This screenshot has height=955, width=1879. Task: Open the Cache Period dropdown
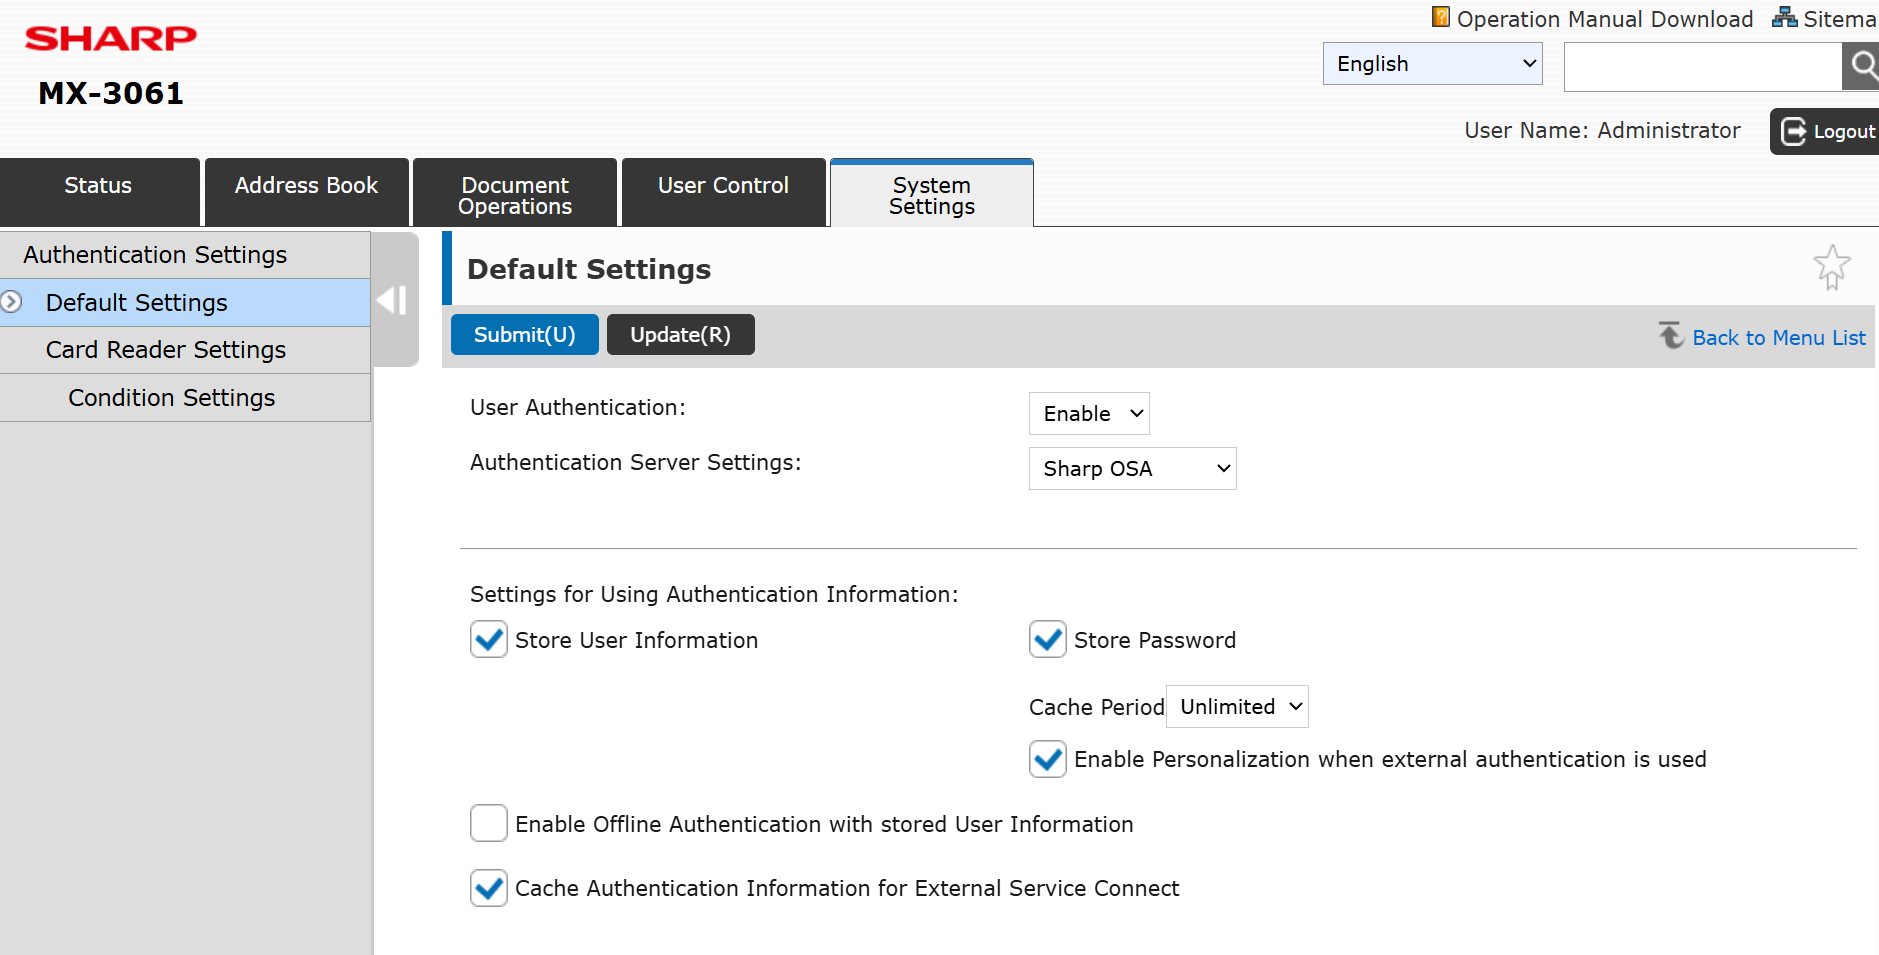[1237, 707]
